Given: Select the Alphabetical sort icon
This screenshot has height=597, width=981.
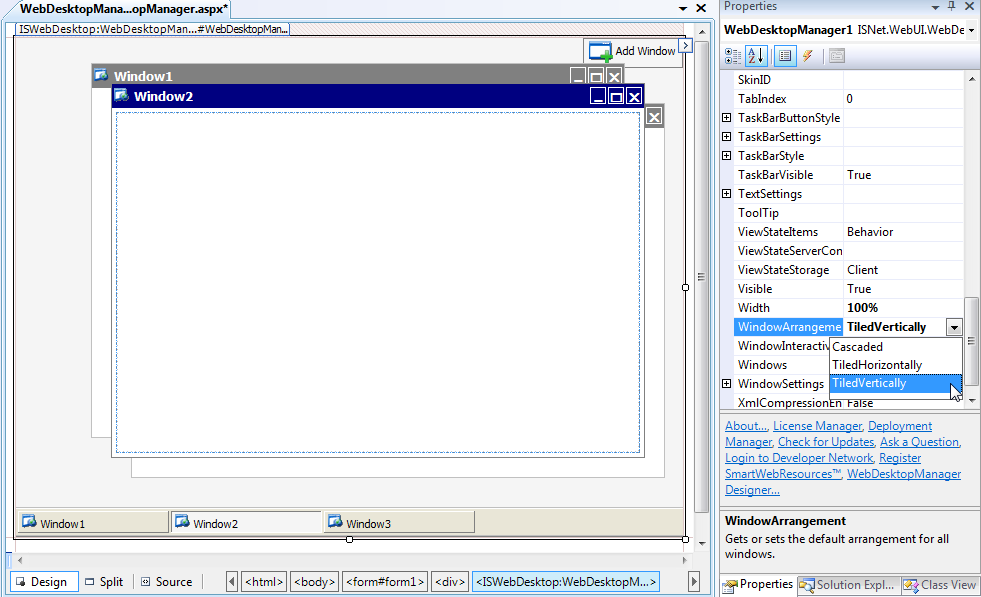Looking at the screenshot, I should [x=756, y=56].
